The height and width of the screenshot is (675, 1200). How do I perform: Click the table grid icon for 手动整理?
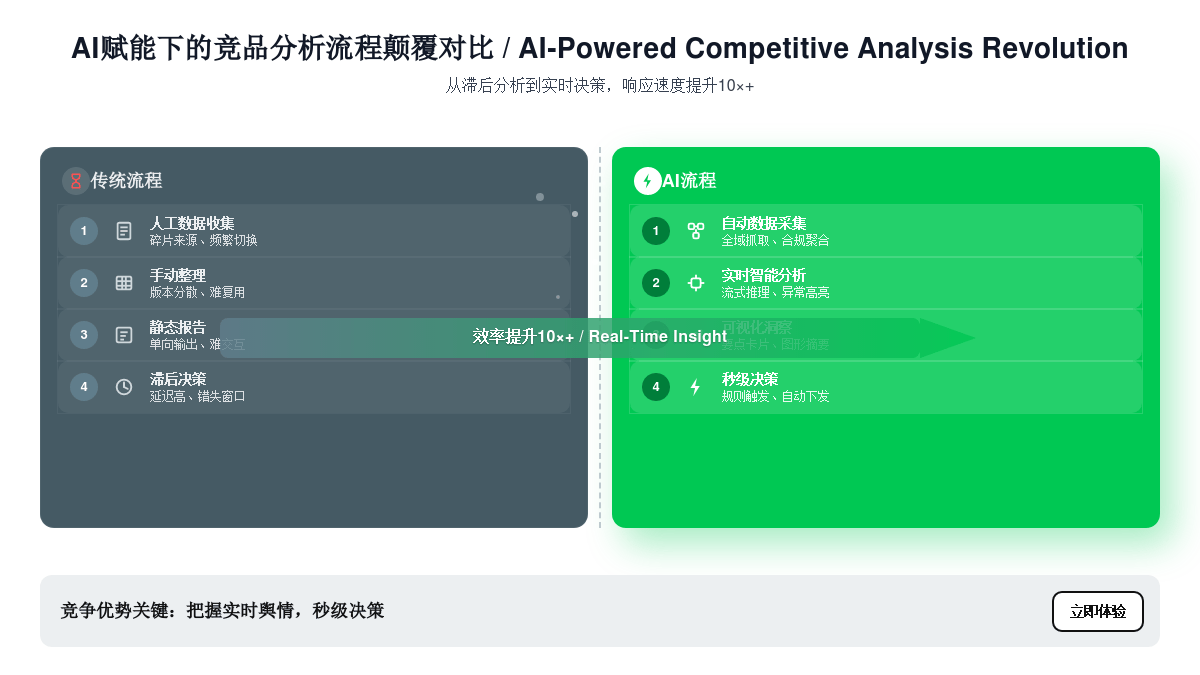click(124, 283)
